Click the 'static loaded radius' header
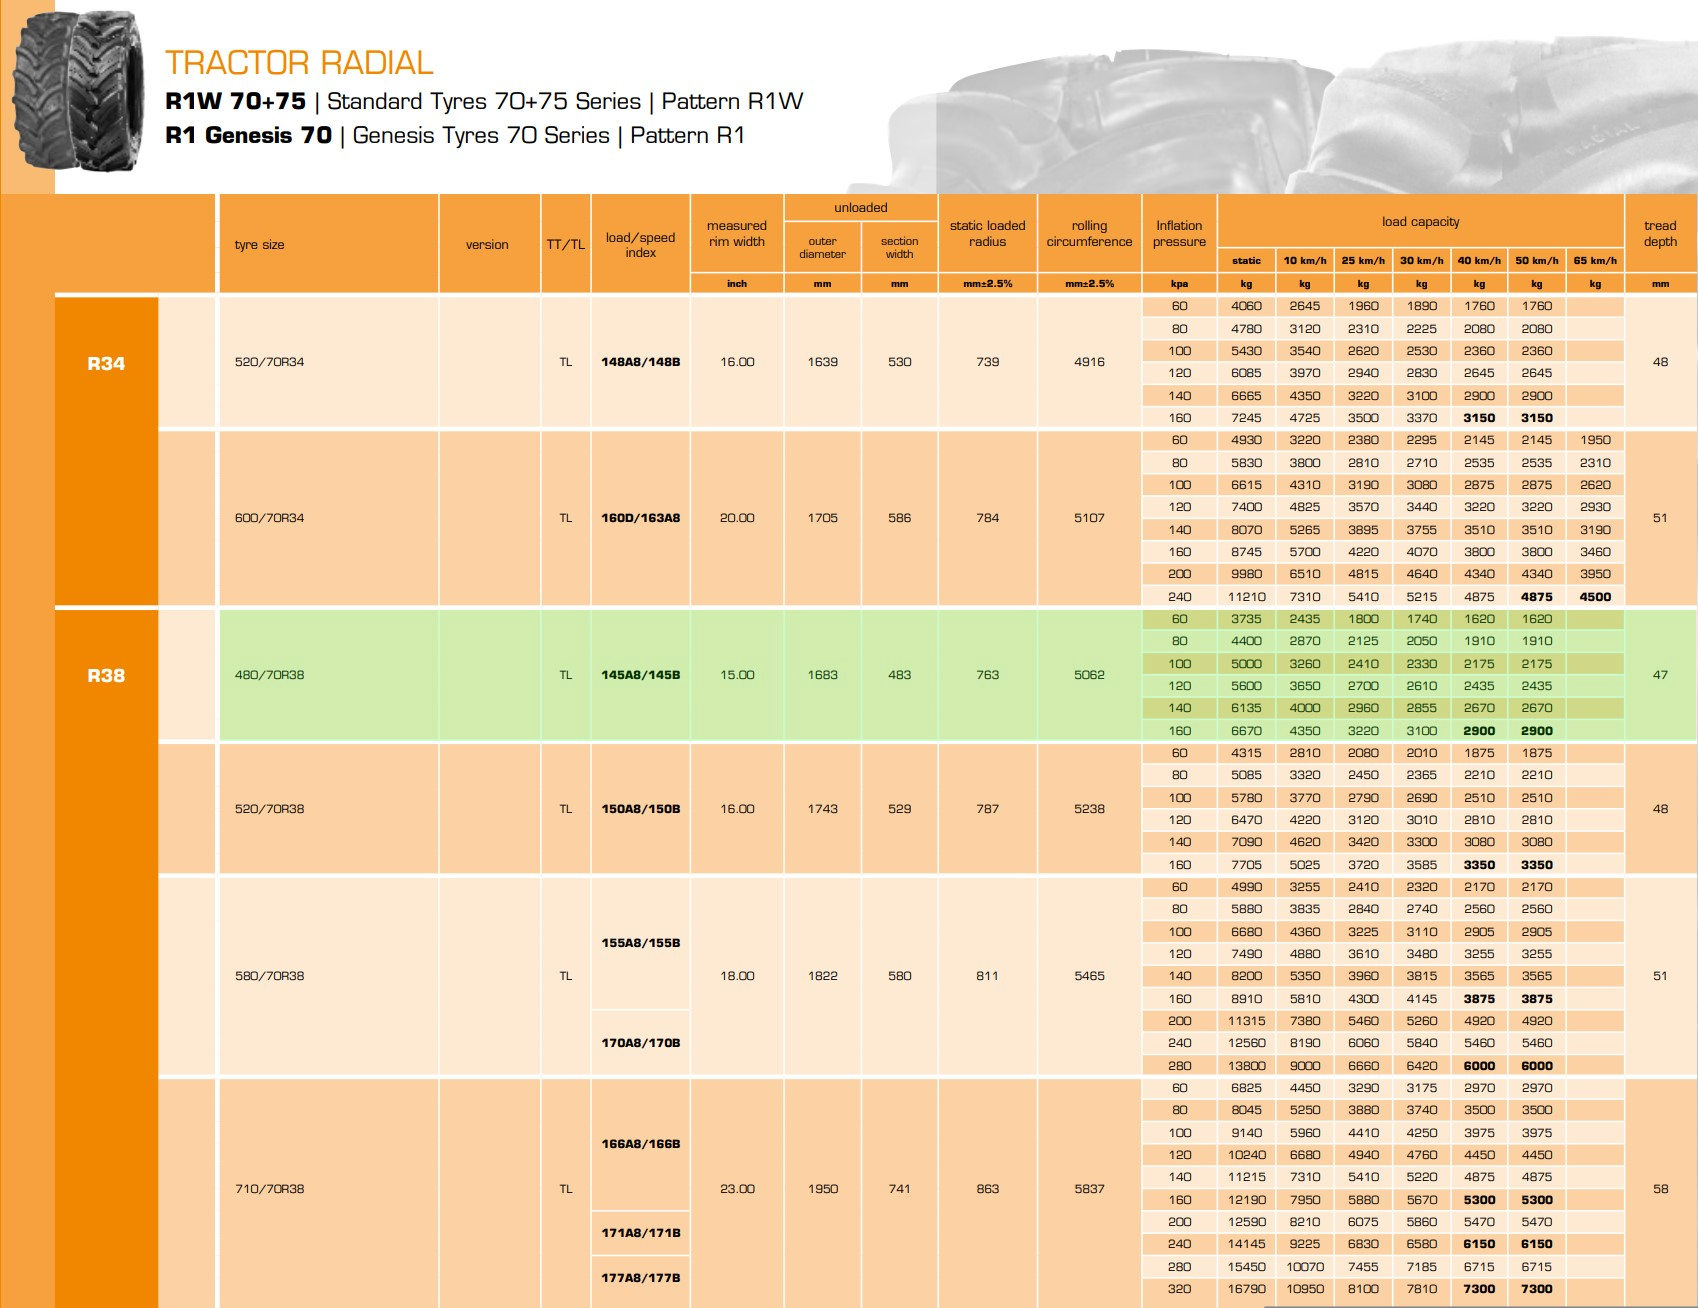The width and height of the screenshot is (1698, 1308). coord(987,234)
